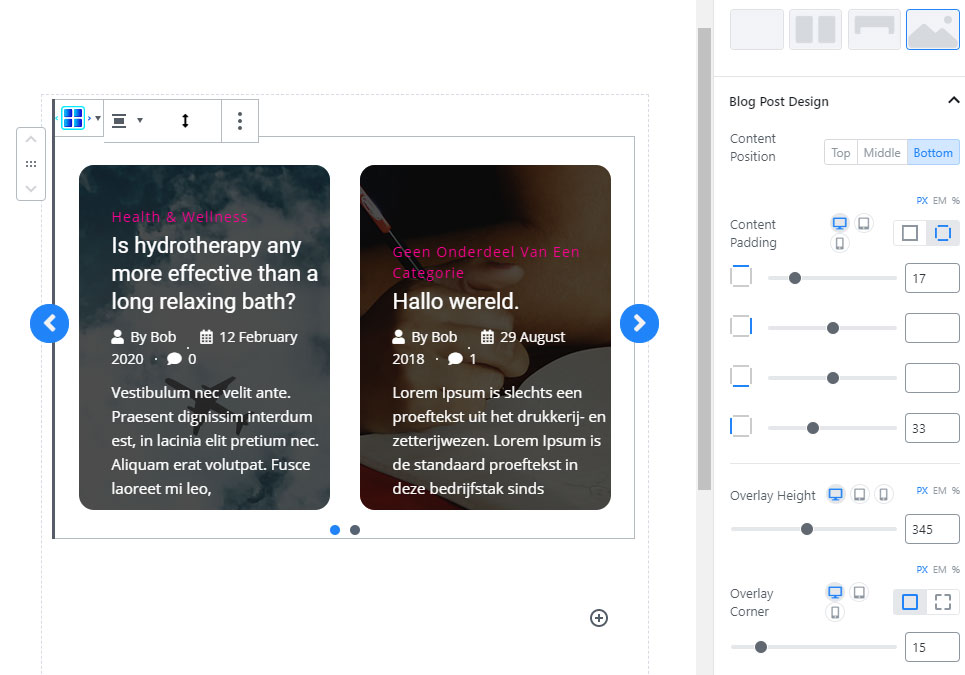
Task: Click the editor vertical scrollbar thumb
Action: (704, 258)
